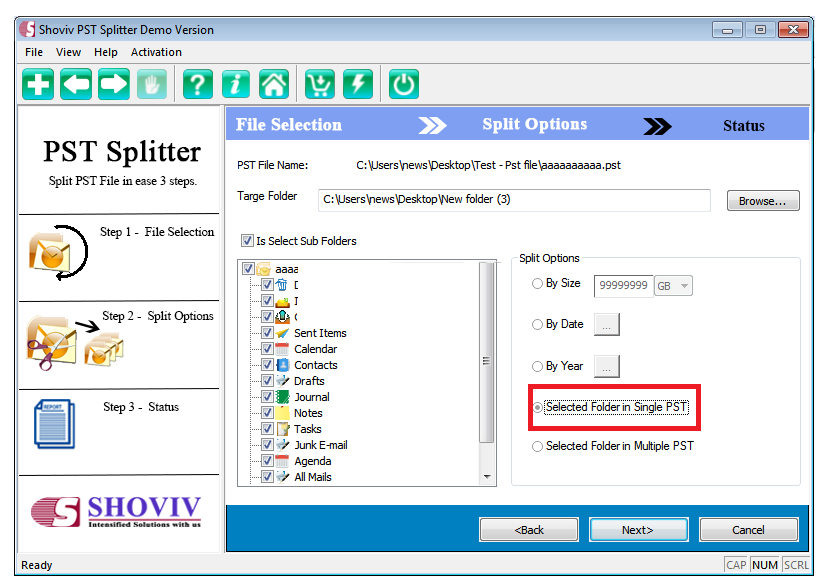Screen dimensions: 819x579
Task: Click the size value 99999999 input field
Action: pos(623,285)
